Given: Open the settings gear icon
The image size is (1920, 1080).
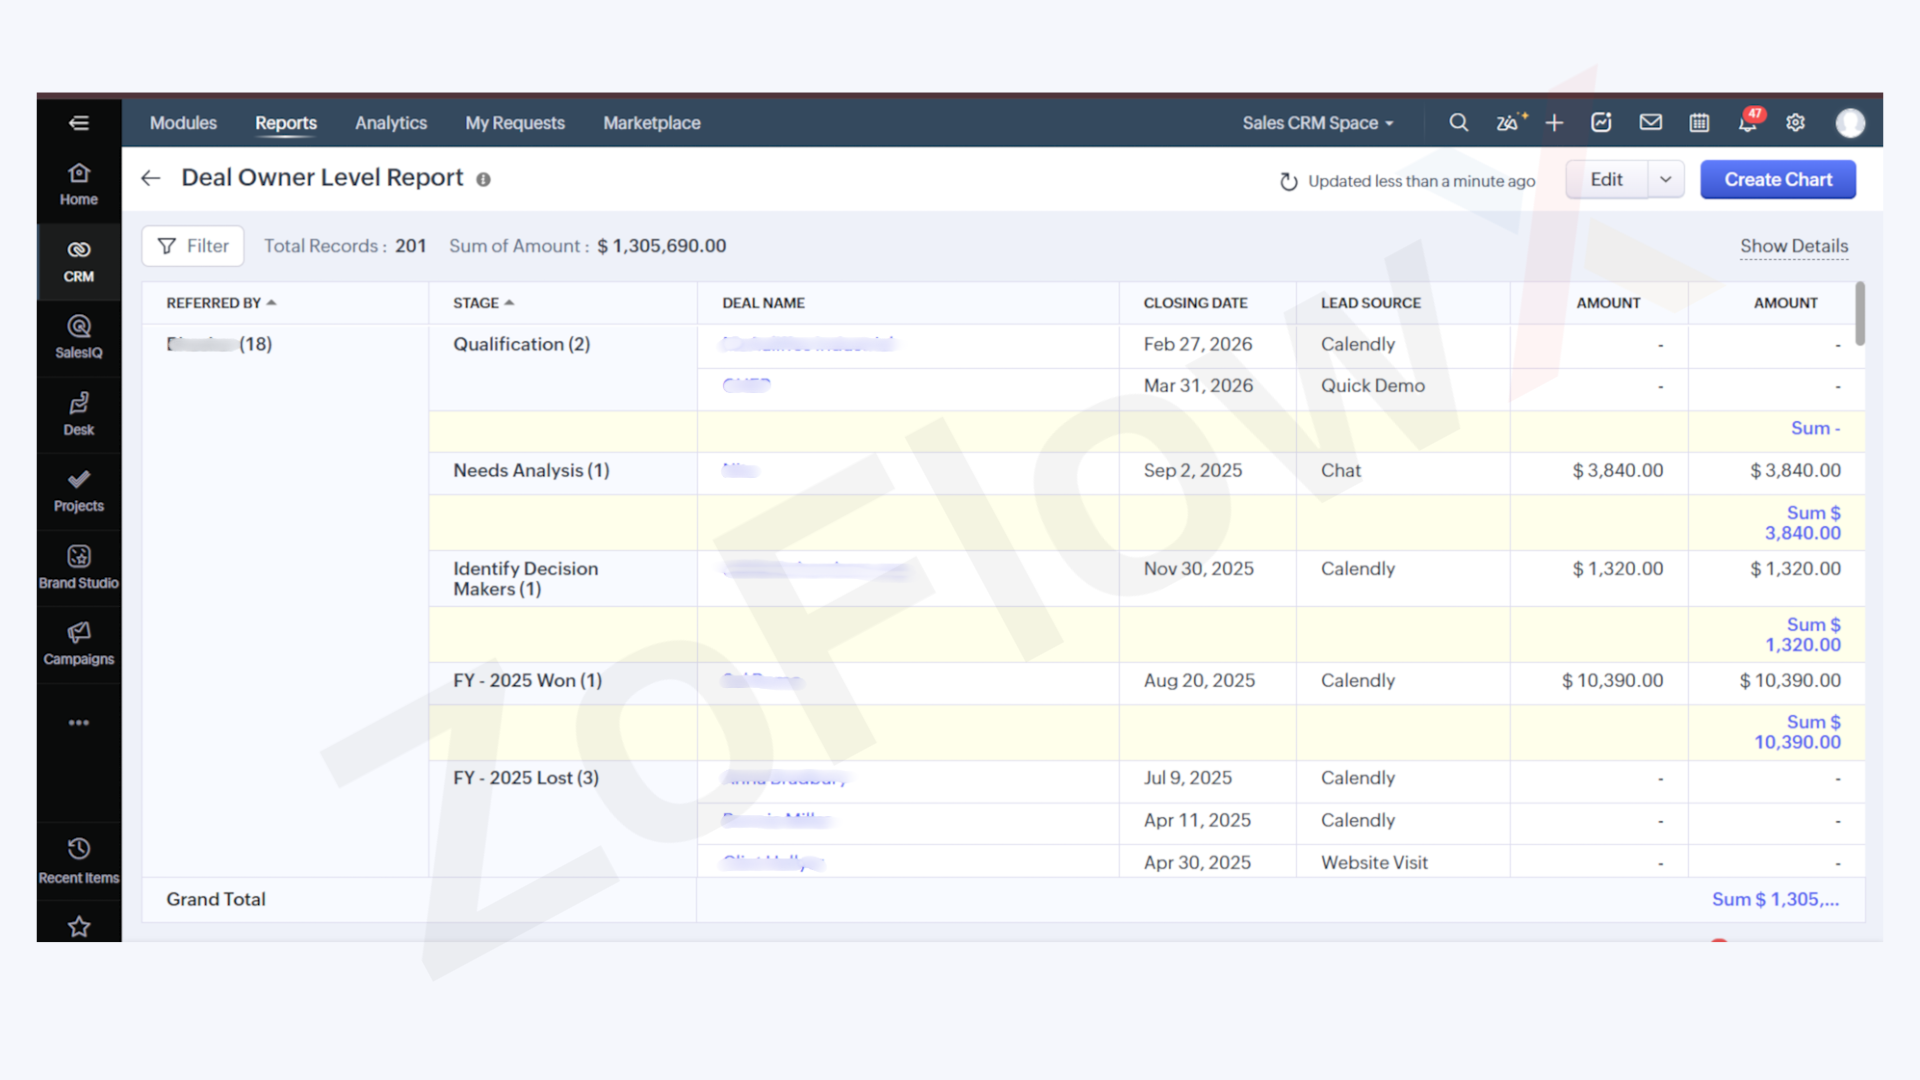Looking at the screenshot, I should [1796, 123].
